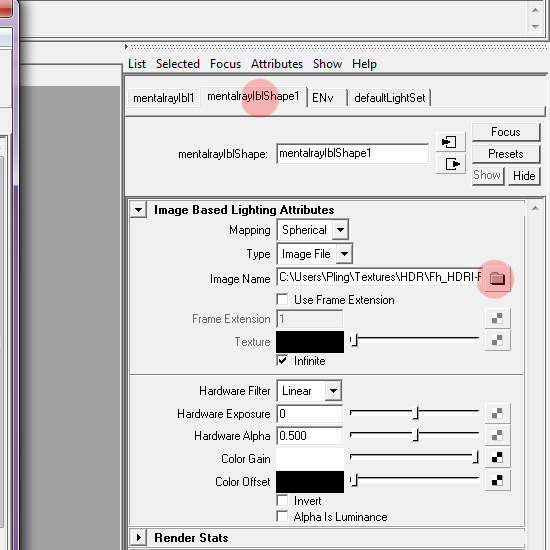This screenshot has height=550, width=550.
Task: Click the black Texture swatch
Action: coord(310,342)
